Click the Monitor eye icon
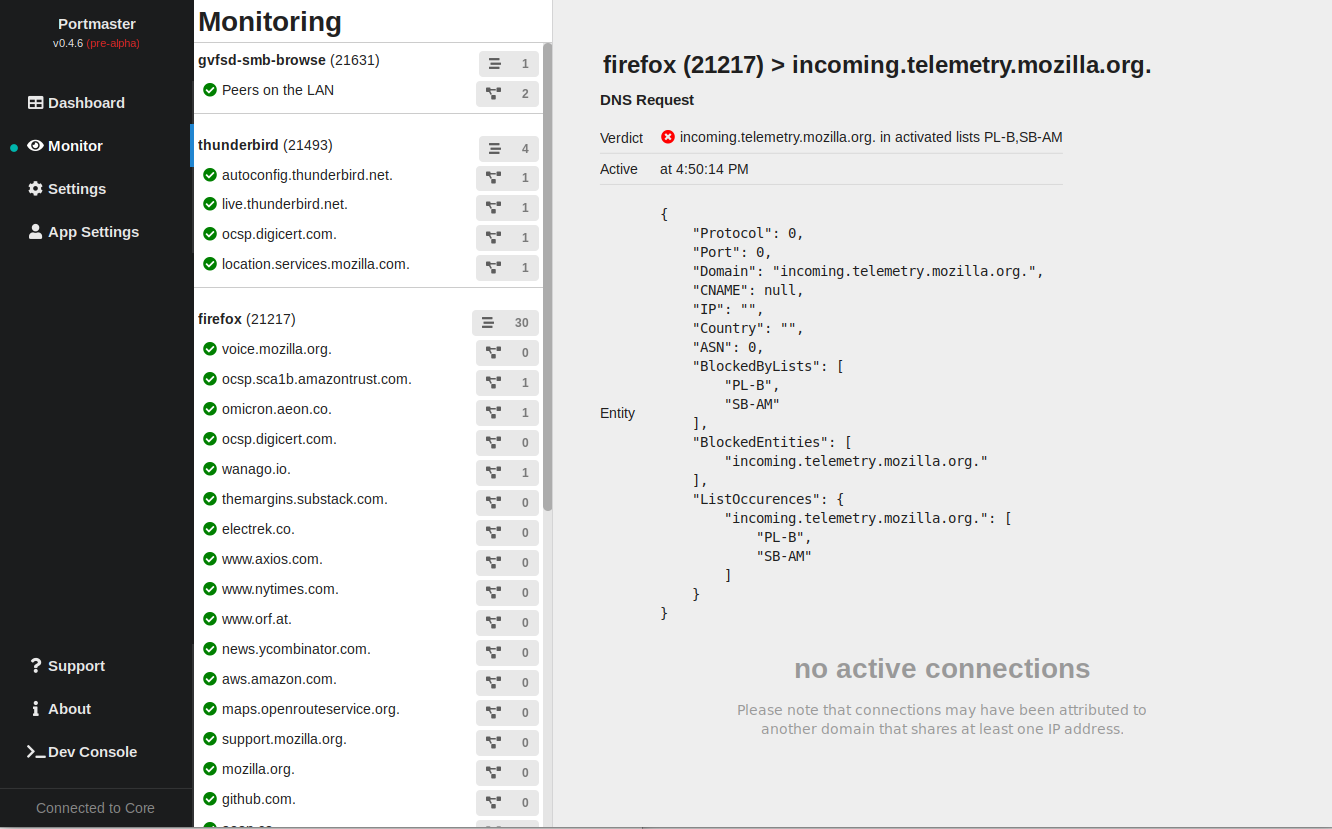Image resolution: width=1332 pixels, height=829 pixels. click(x=35, y=146)
